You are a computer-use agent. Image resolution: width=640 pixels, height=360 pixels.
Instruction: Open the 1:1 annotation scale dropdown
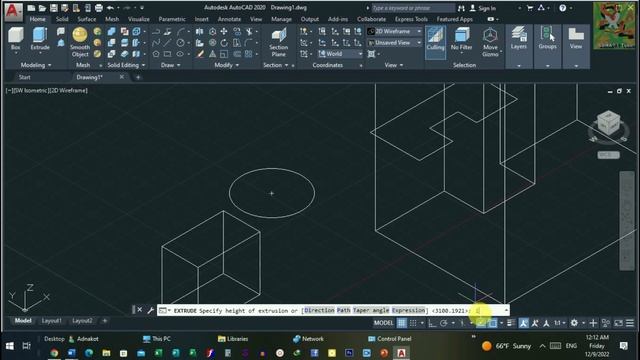click(559, 323)
